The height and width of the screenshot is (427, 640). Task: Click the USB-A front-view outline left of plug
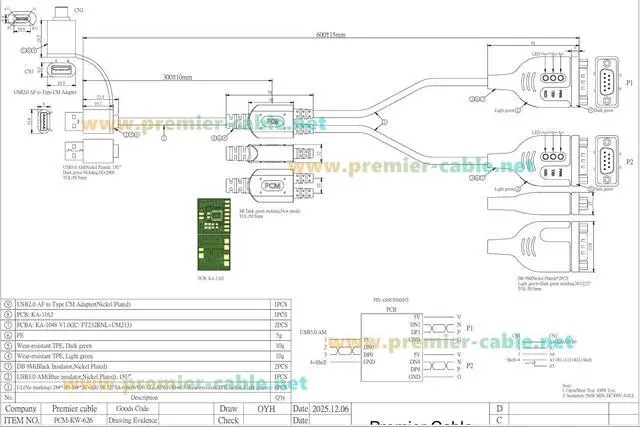point(42,121)
